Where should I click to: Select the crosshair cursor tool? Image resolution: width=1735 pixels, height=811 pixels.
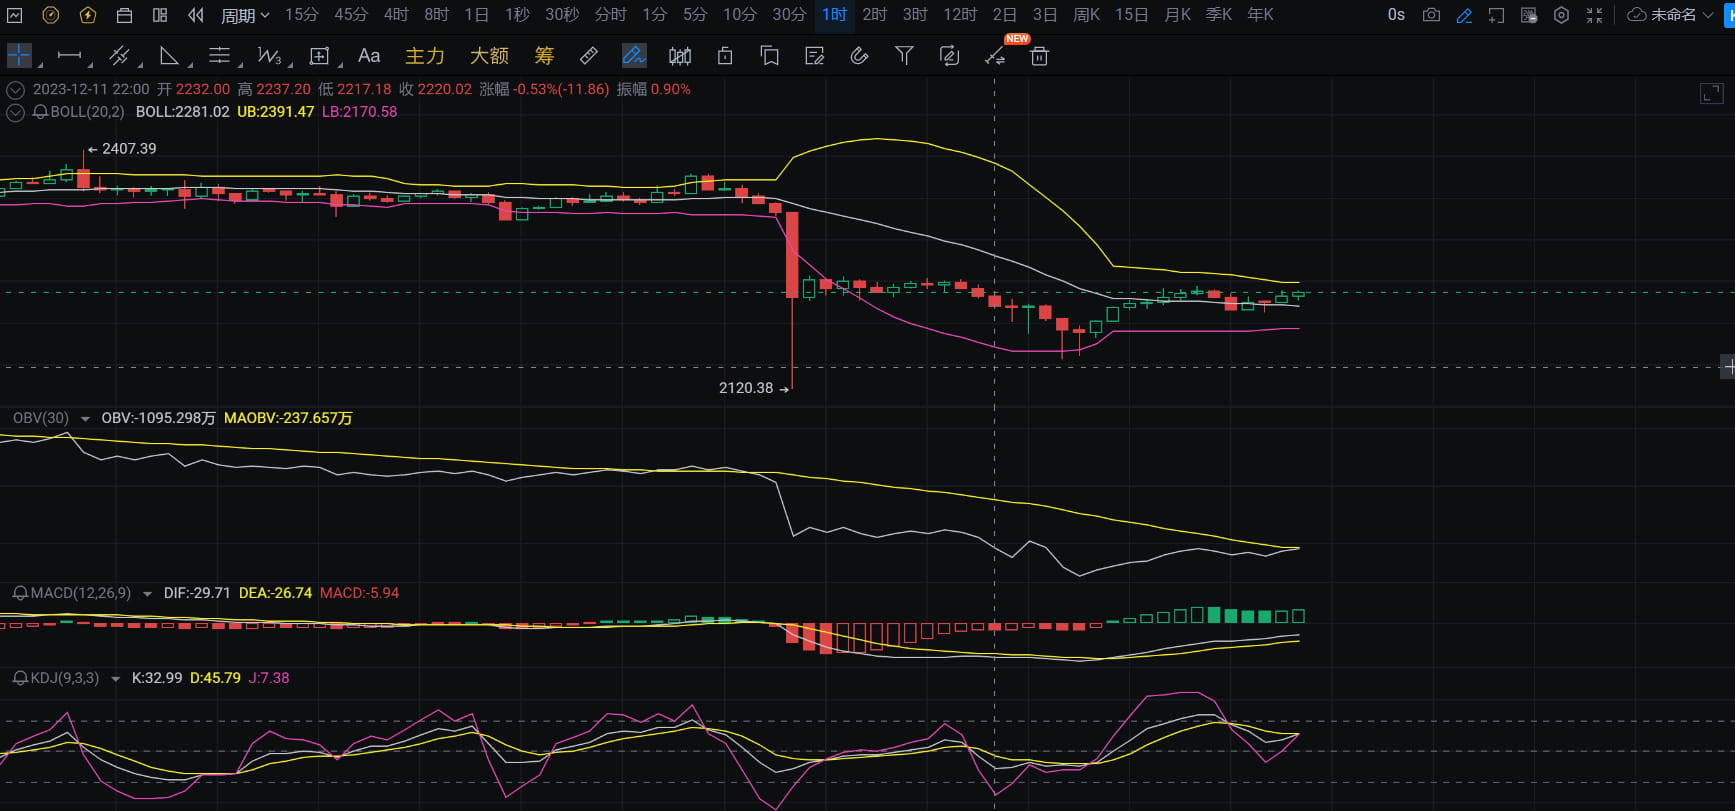pyautogui.click(x=19, y=56)
